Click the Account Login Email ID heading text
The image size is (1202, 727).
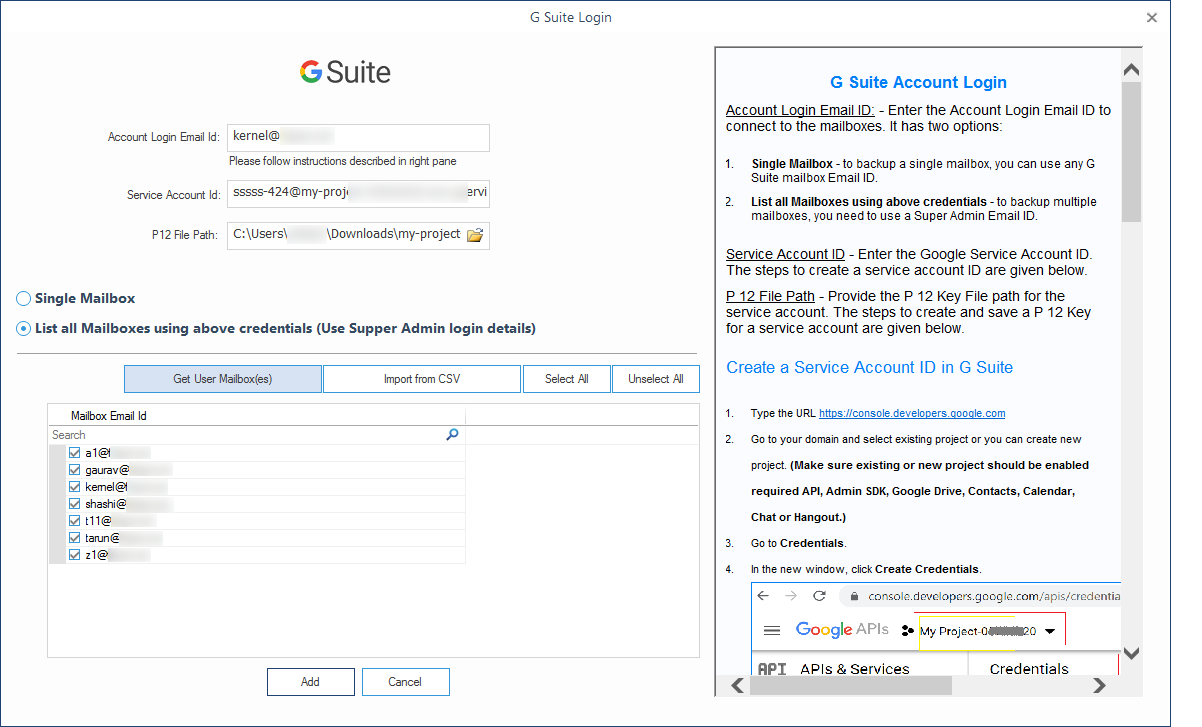[800, 110]
